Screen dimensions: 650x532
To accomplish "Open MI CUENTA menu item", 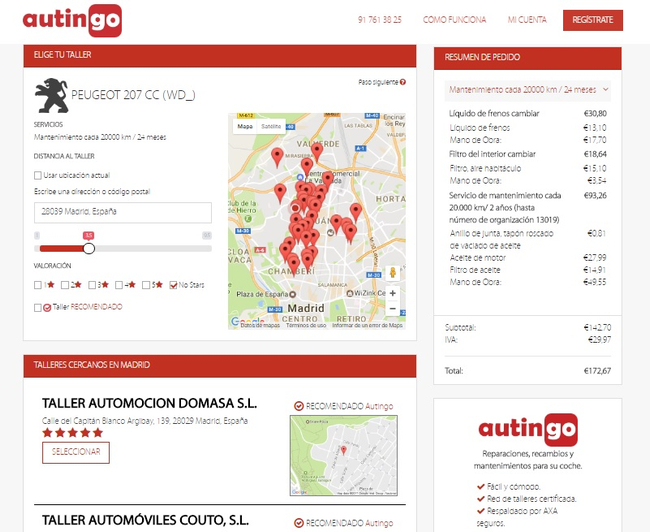I will (527, 20).
